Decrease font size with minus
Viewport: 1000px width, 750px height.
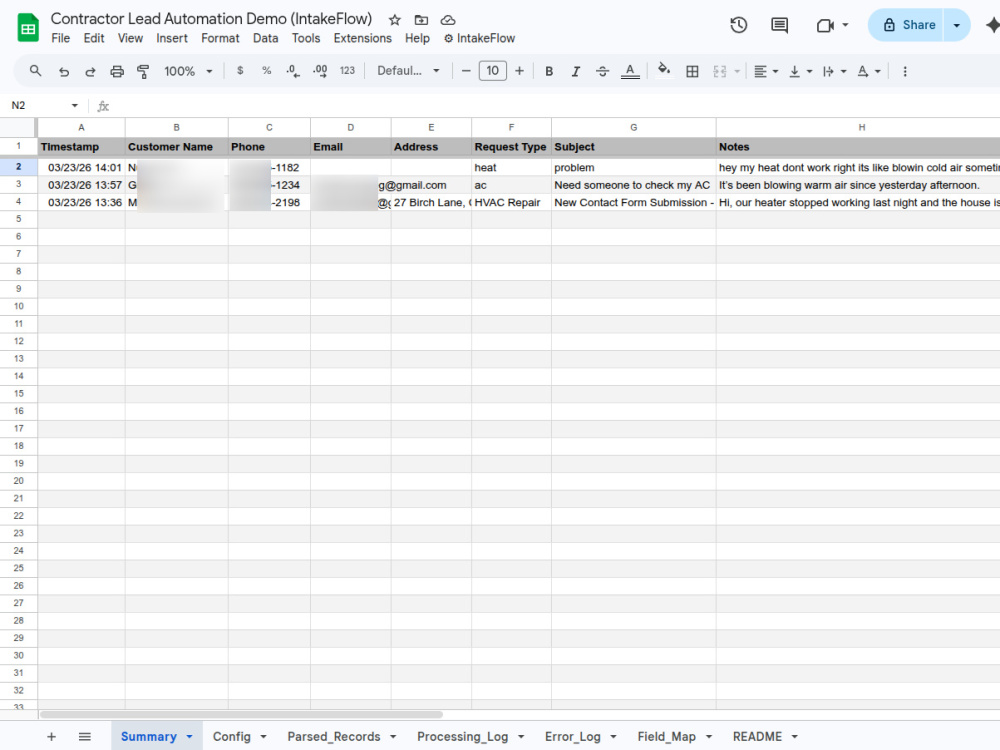(466, 71)
